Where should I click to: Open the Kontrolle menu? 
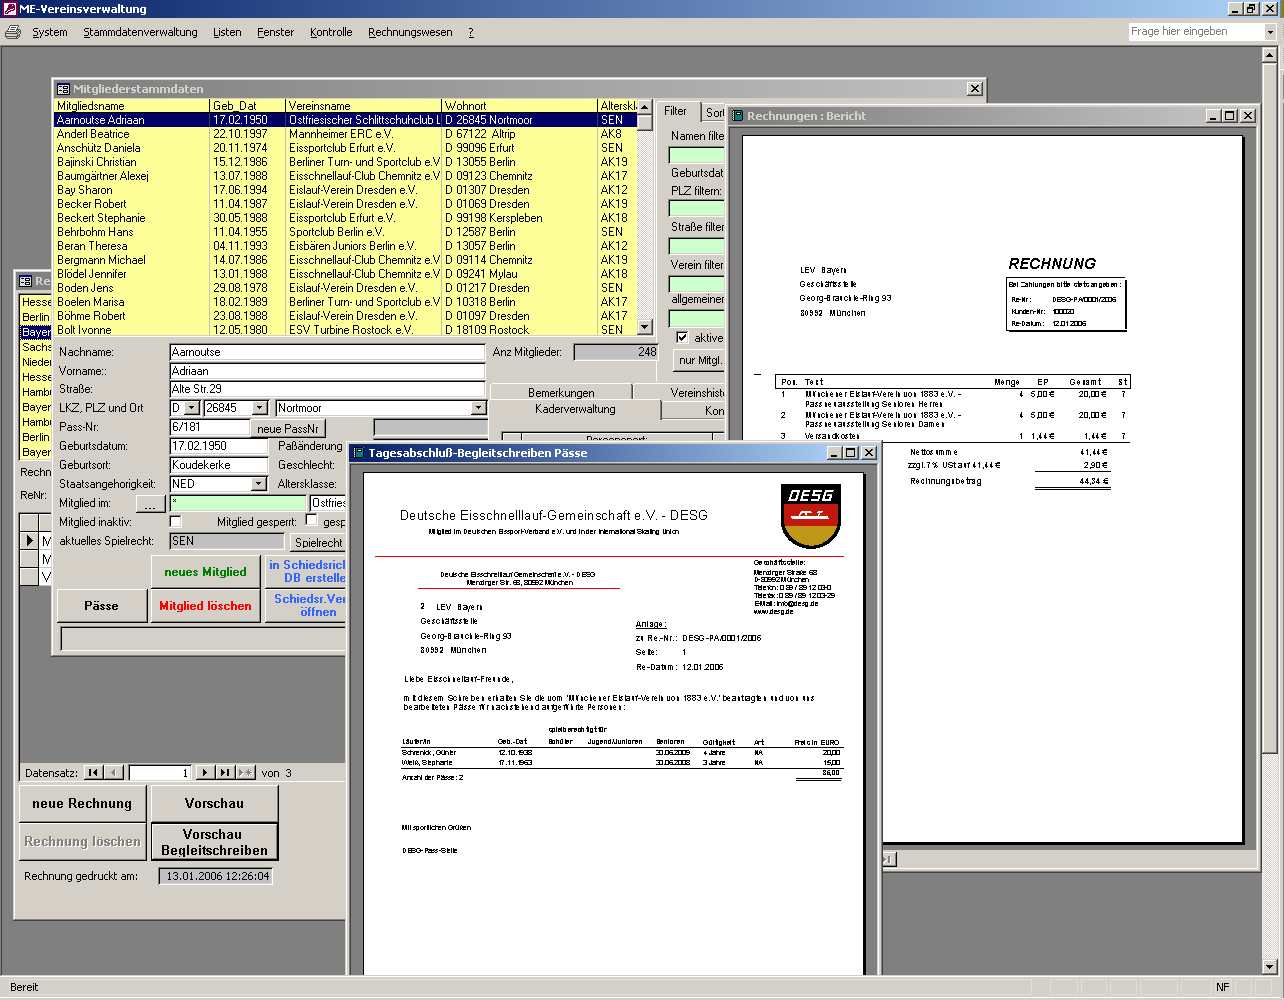click(x=331, y=32)
